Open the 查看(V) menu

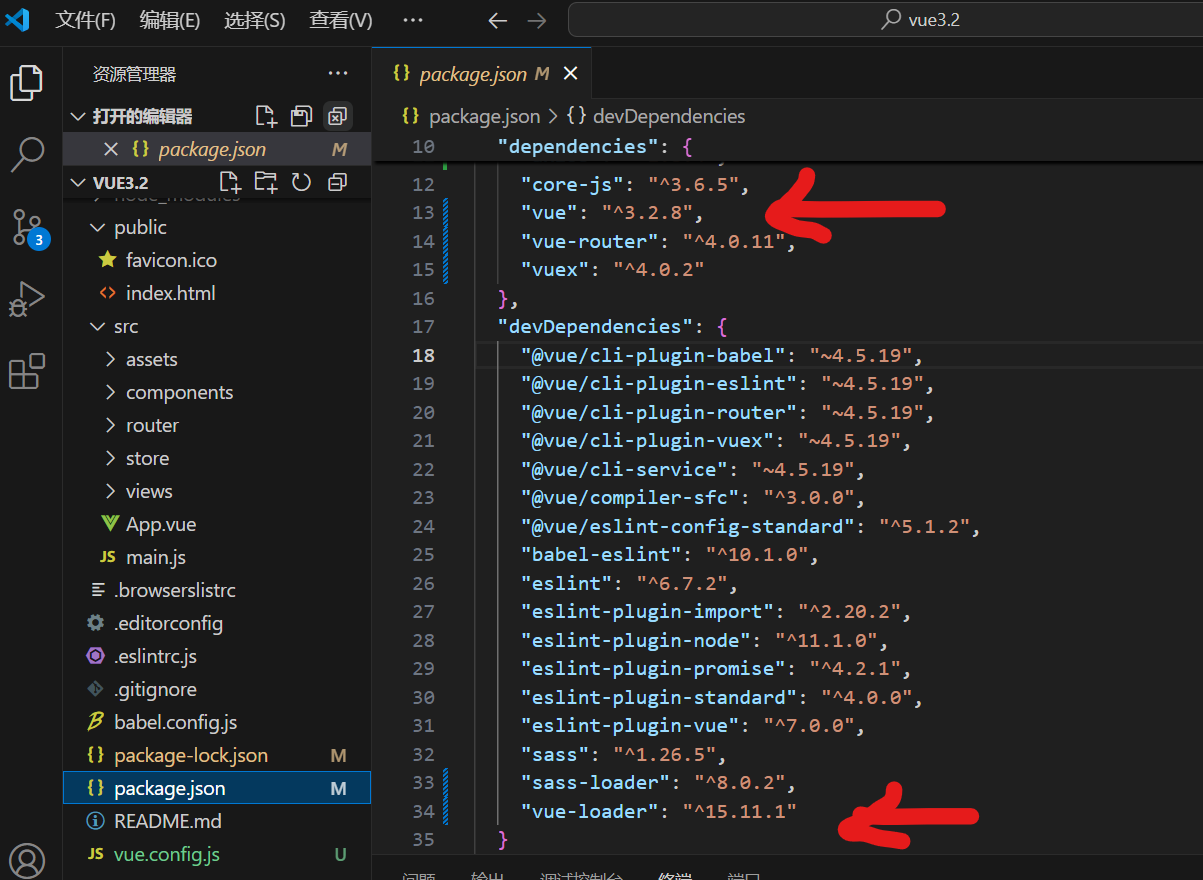341,20
